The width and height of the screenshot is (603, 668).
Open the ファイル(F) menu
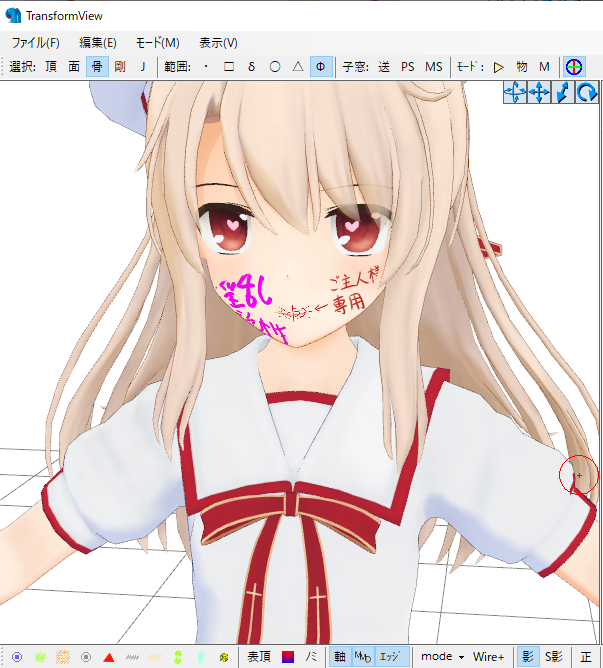coord(35,43)
